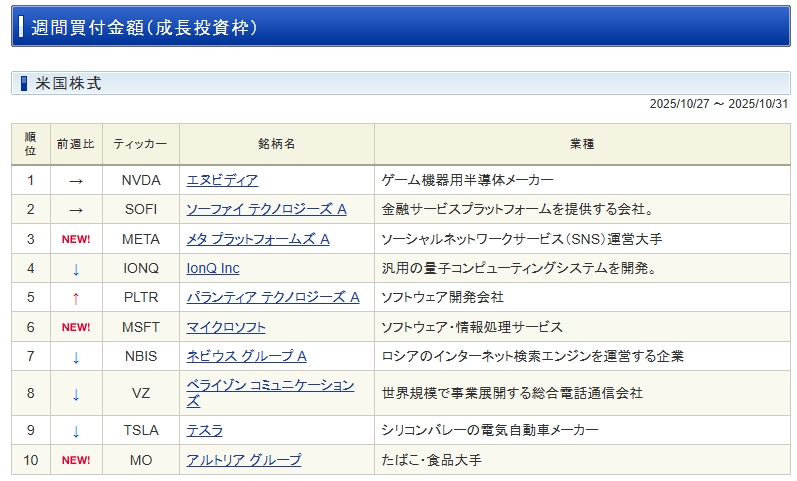Go to the マイクロソフト stock link
The height and width of the screenshot is (481, 797).
click(x=228, y=327)
